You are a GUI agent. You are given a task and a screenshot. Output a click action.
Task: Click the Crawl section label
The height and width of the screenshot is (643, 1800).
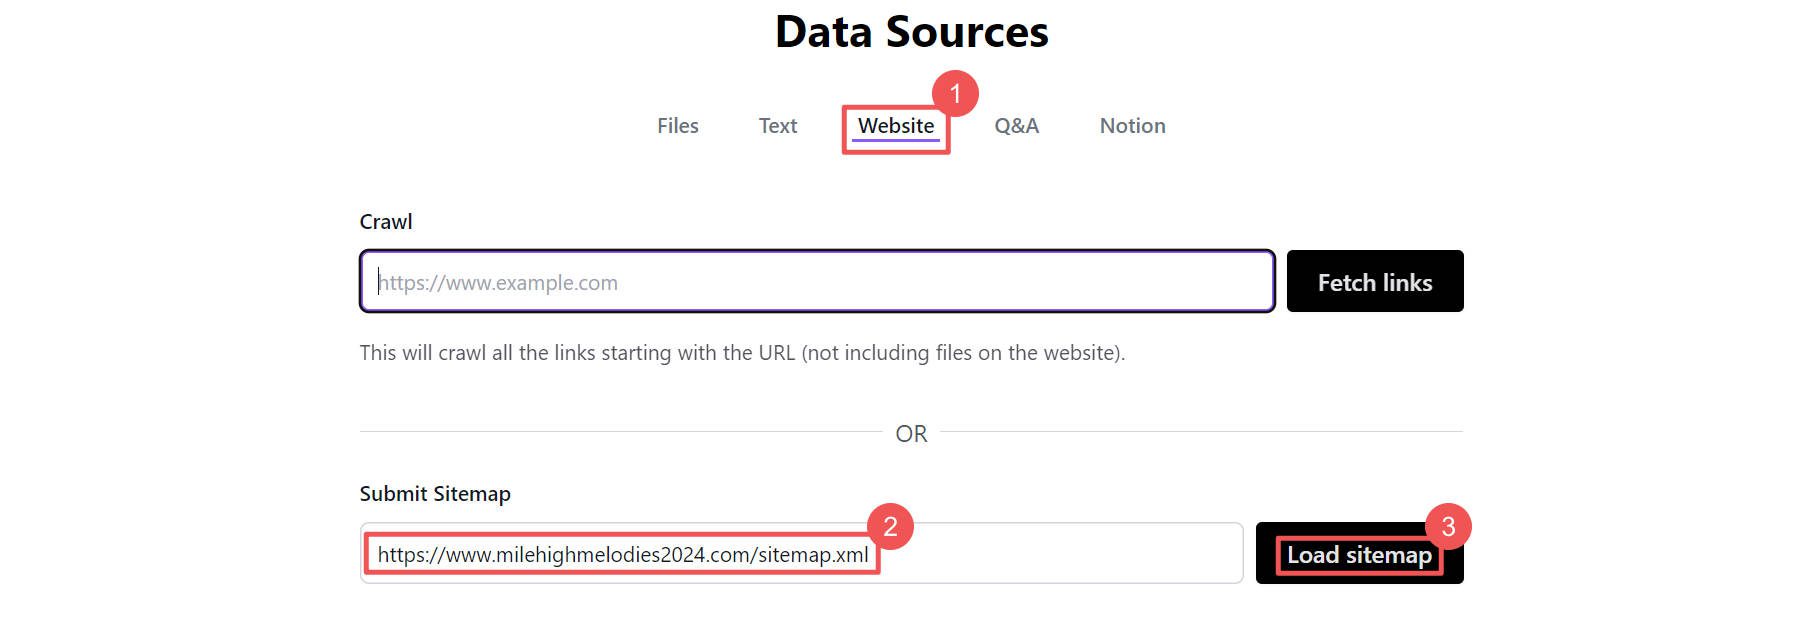[x=386, y=221]
